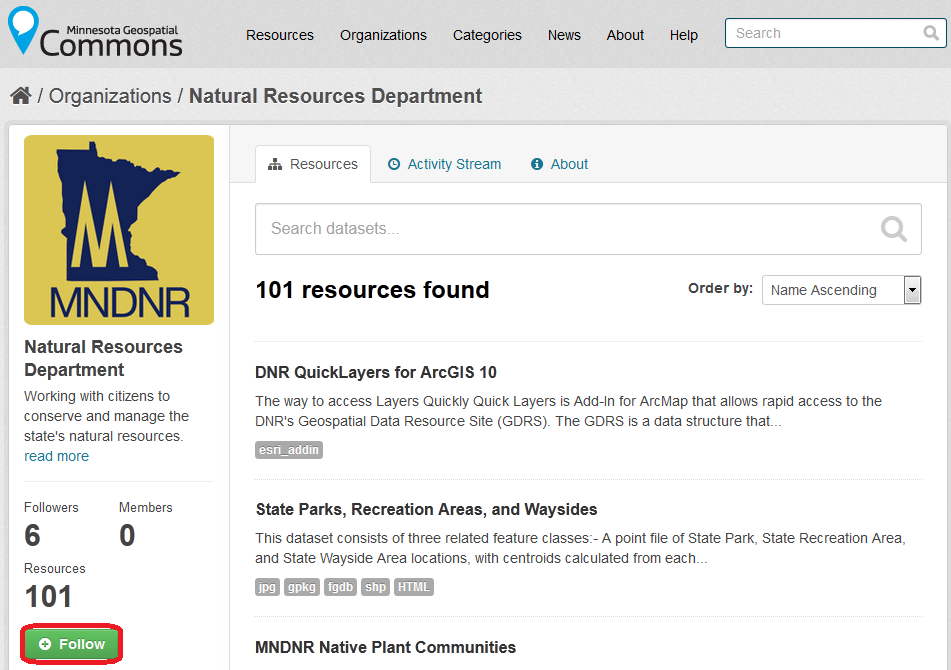Click in the Search datasets field
The height and width of the screenshot is (670, 951).
tap(588, 229)
